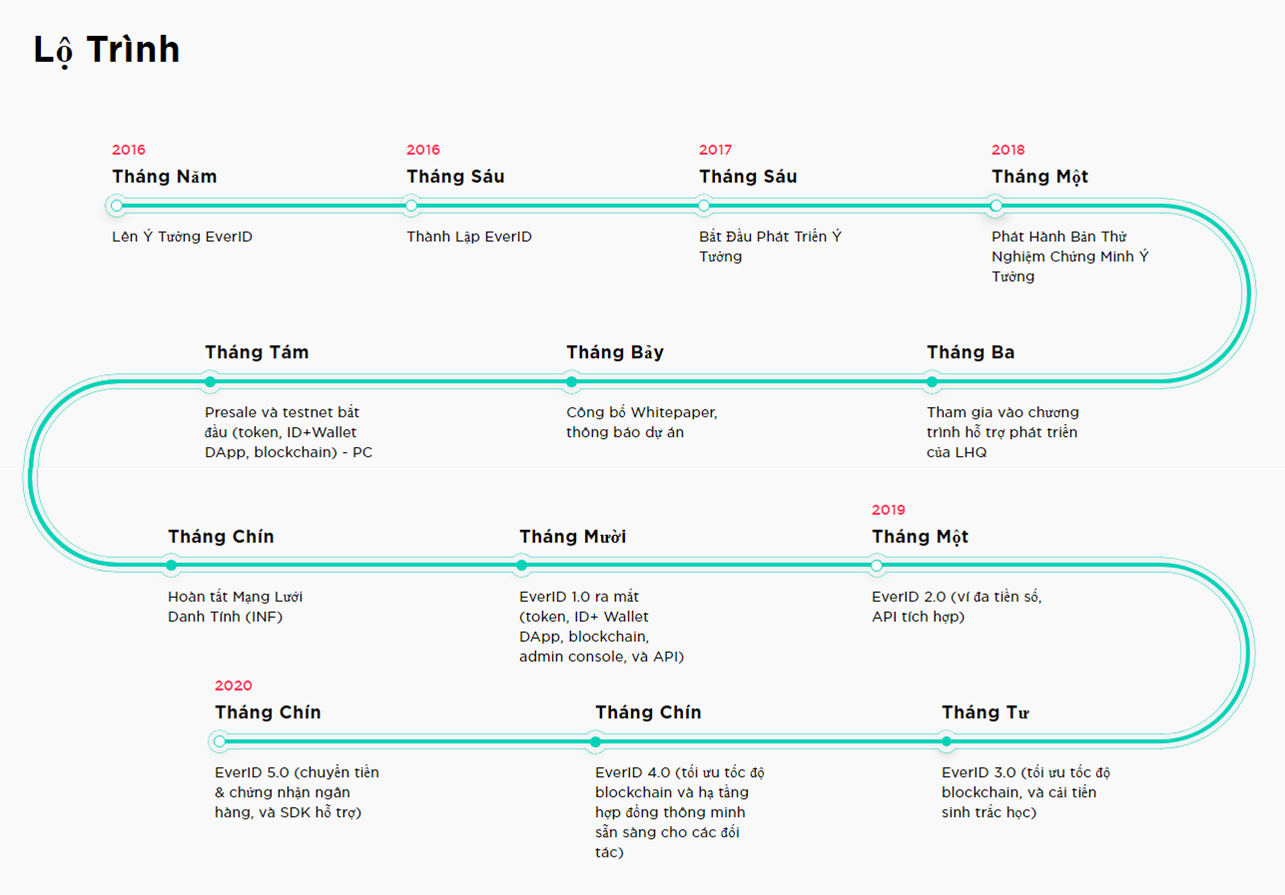Screen dimensions: 1285x895
Task: Click the 2020 Tháng Chín marker circle
Action: (220, 742)
